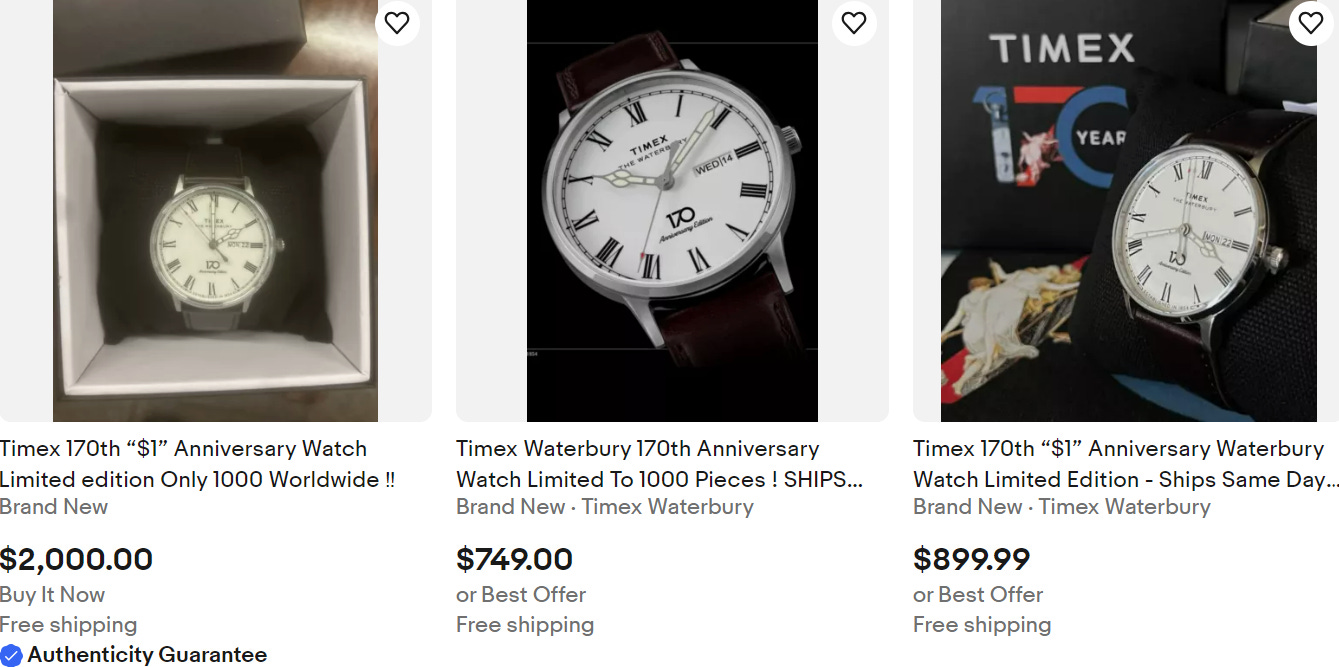The width and height of the screenshot is (1339, 667).
Task: Click Timex Waterbury brand text on right listing
Action: (1123, 507)
